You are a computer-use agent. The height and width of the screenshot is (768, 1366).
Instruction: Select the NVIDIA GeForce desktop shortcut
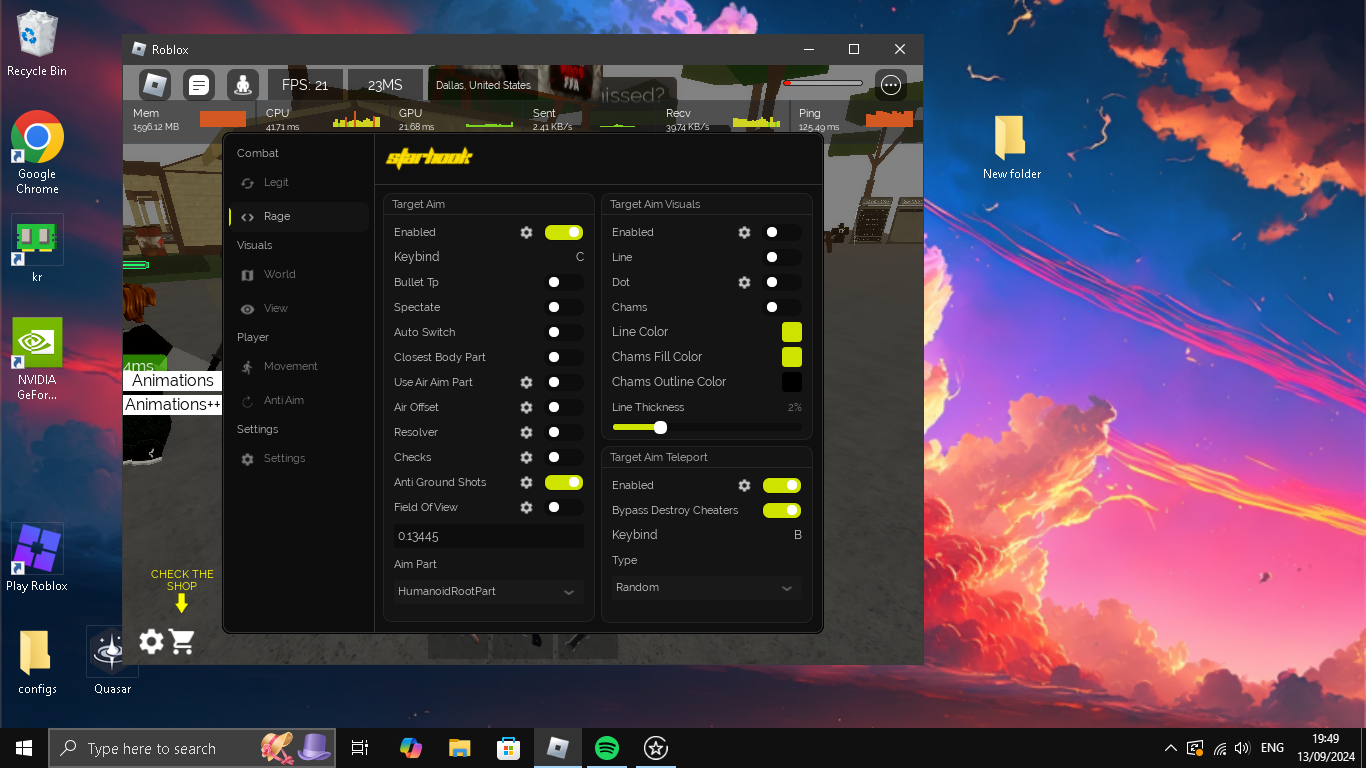point(37,359)
